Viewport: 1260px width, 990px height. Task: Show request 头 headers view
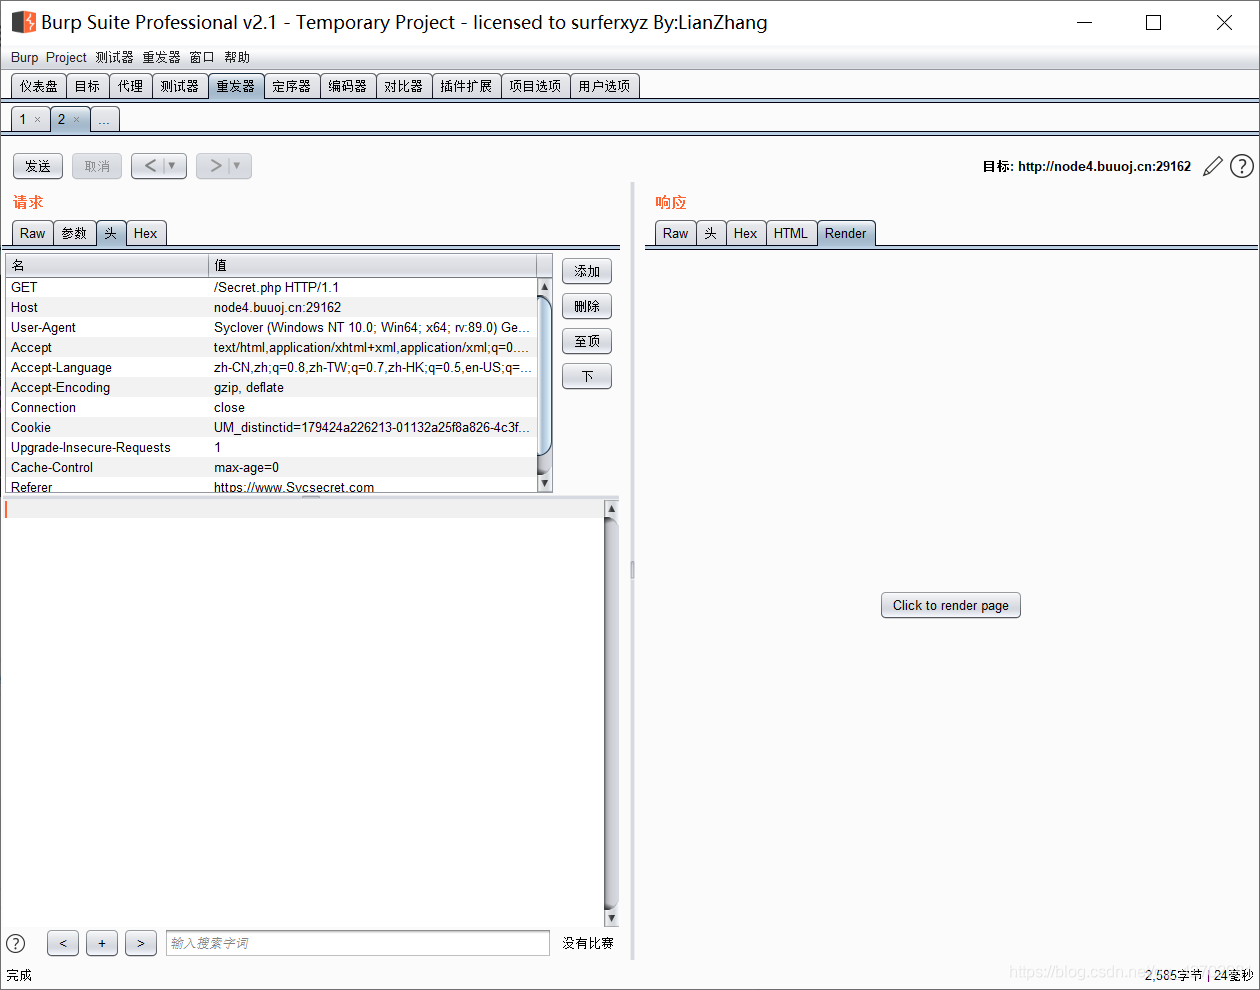(111, 233)
